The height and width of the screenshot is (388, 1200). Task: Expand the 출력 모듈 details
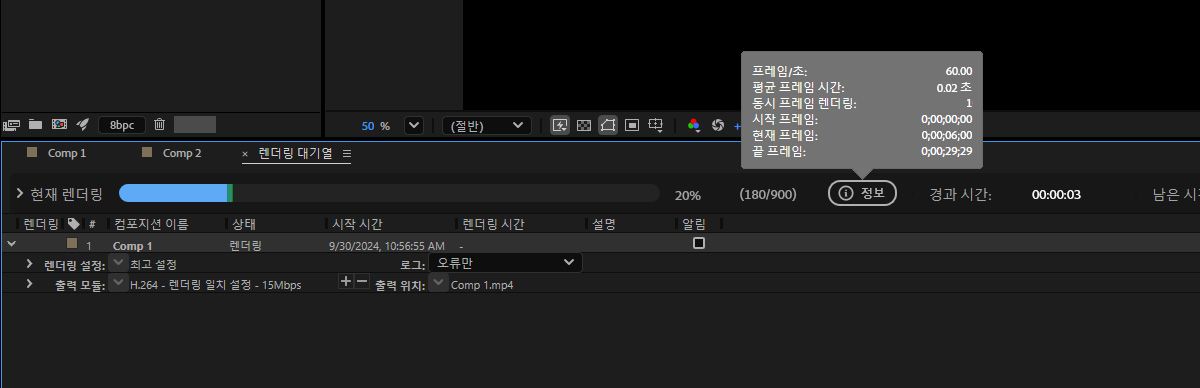(x=30, y=284)
